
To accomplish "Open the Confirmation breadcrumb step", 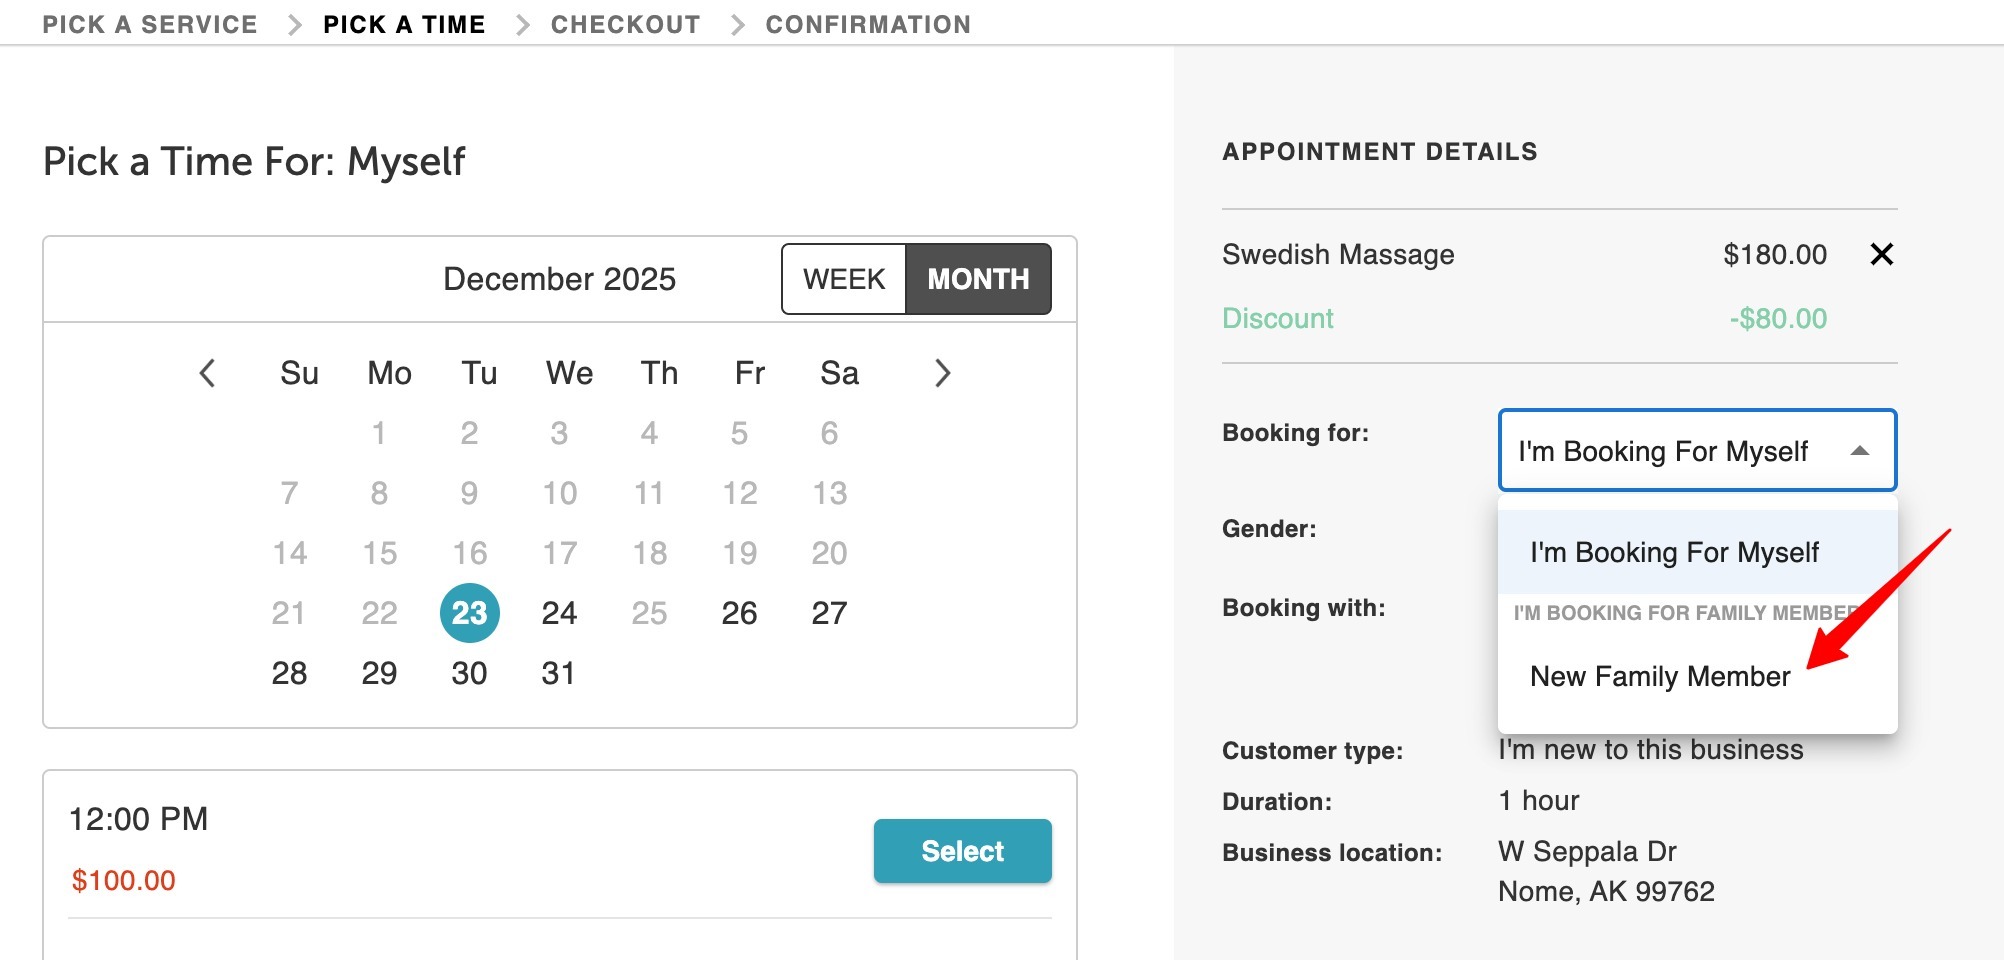I will pyautogui.click(x=868, y=24).
